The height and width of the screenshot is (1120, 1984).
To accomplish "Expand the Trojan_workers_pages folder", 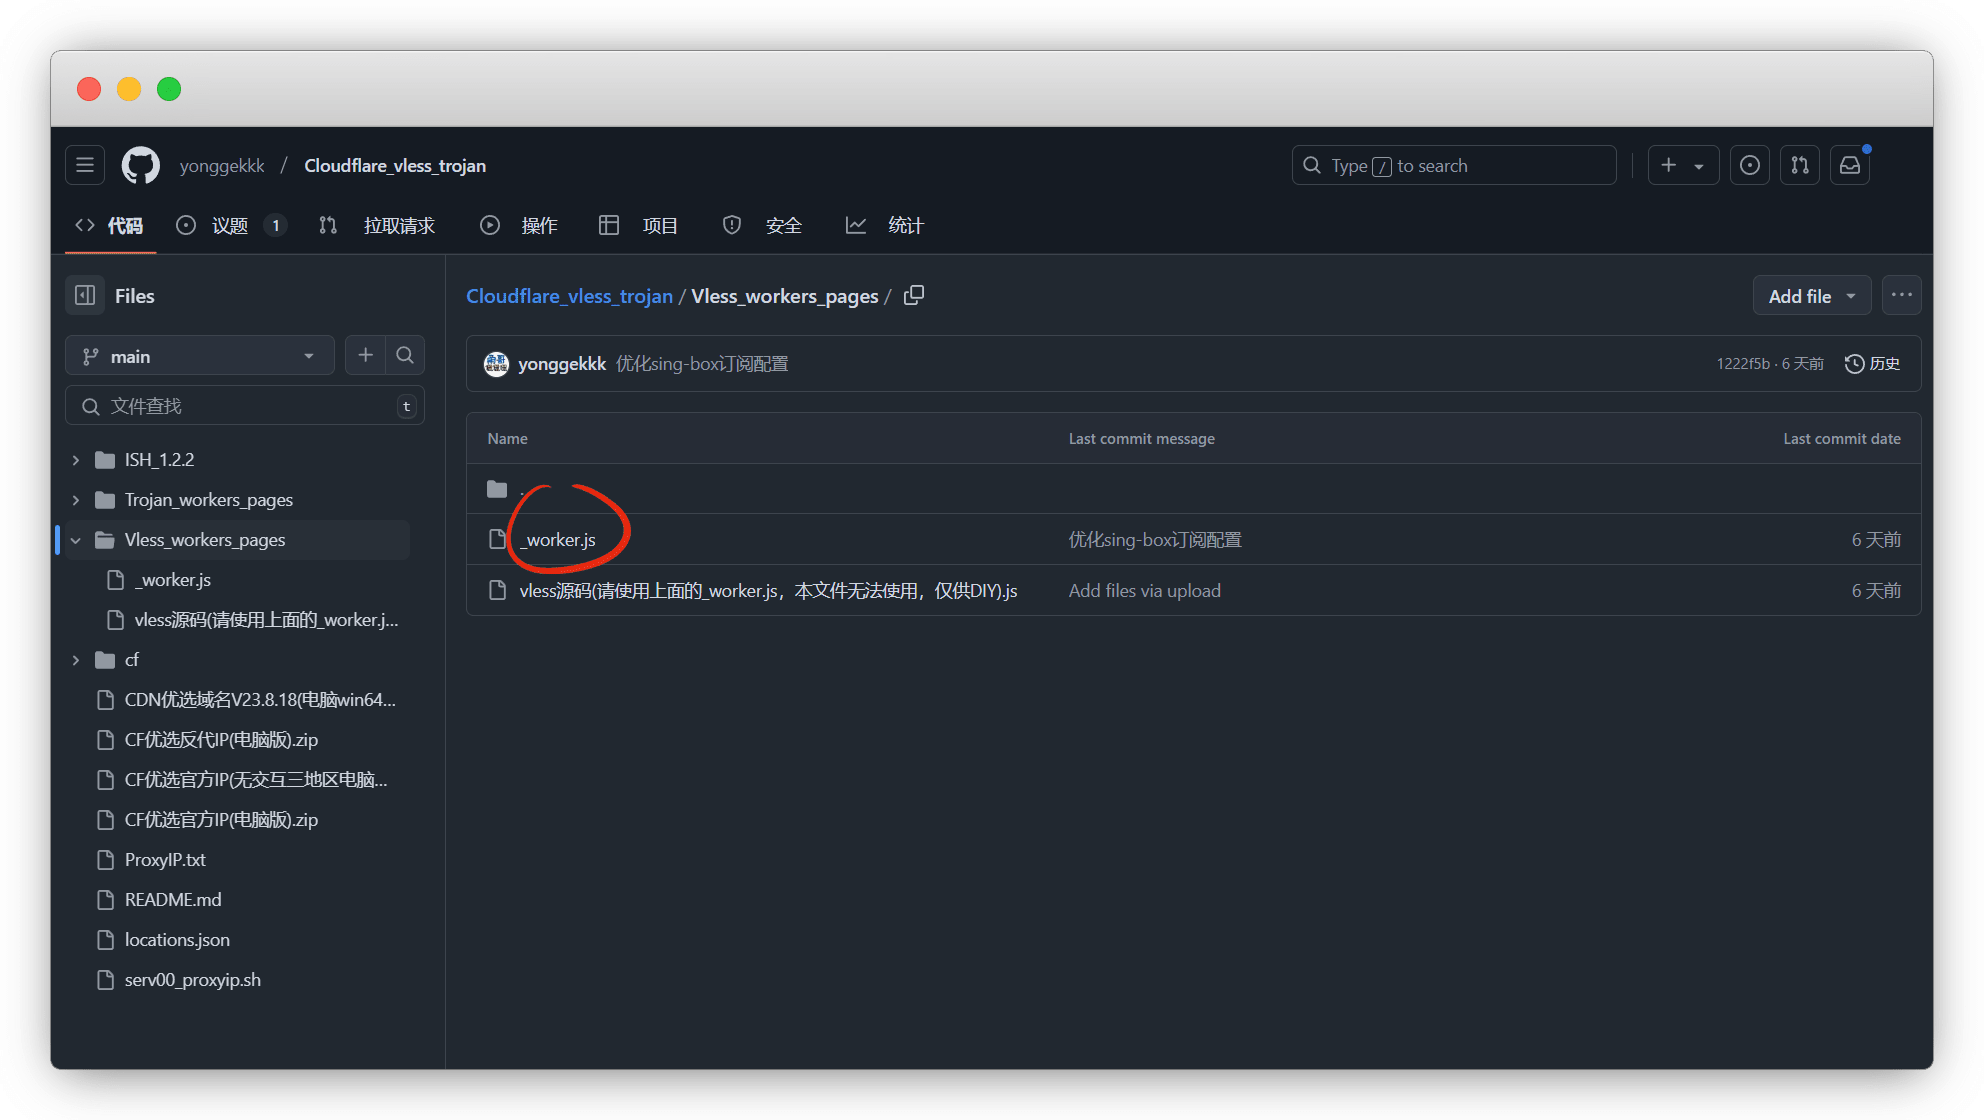I will tap(76, 500).
